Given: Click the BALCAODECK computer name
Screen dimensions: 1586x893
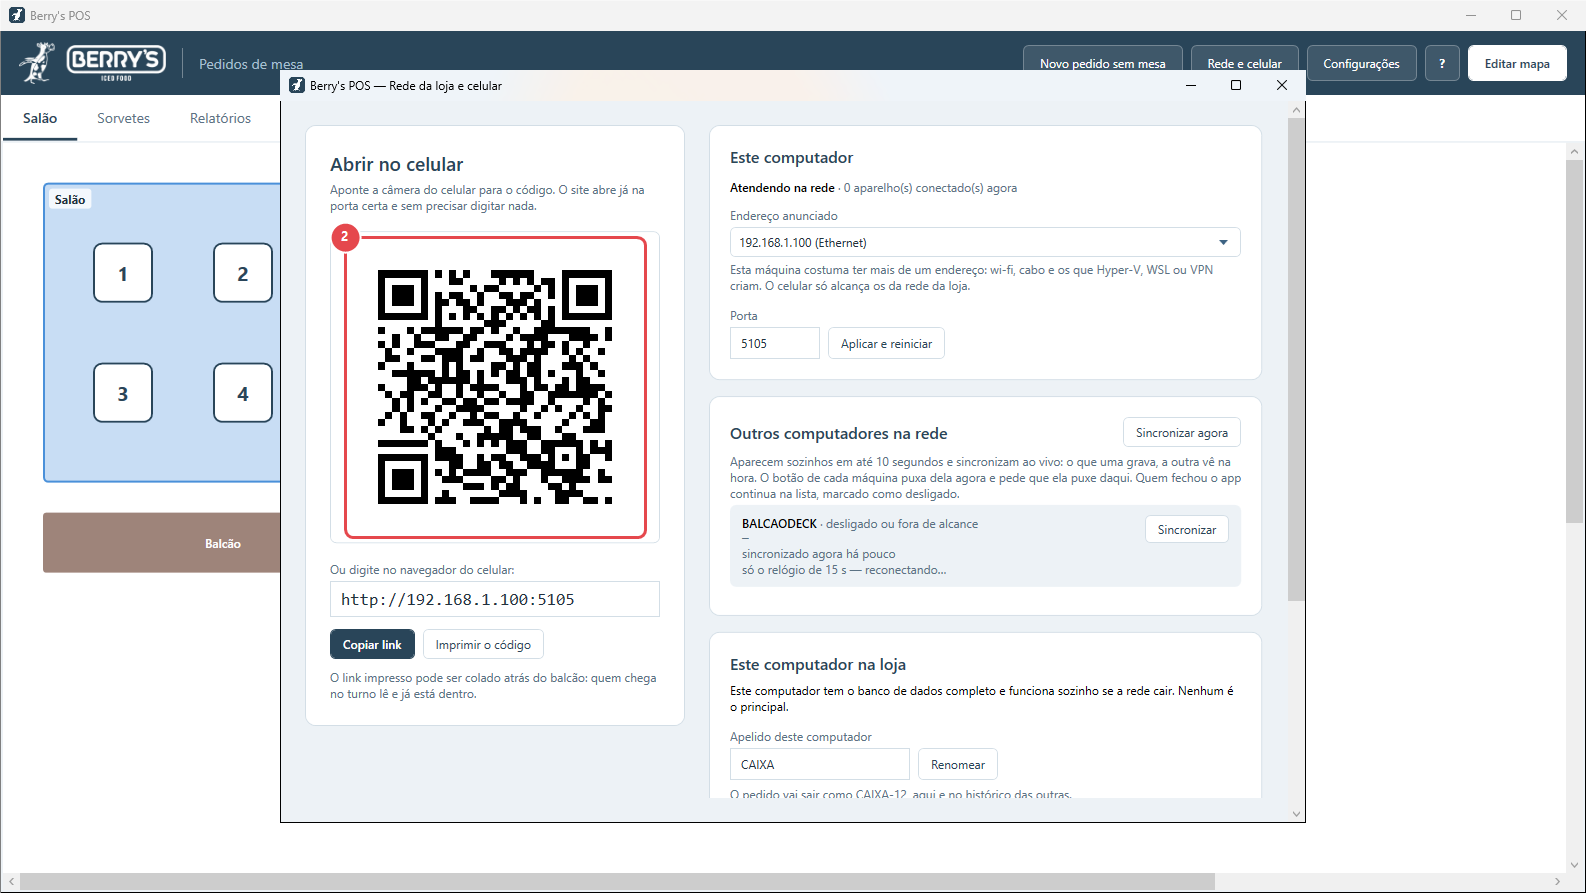Looking at the screenshot, I should click(779, 523).
